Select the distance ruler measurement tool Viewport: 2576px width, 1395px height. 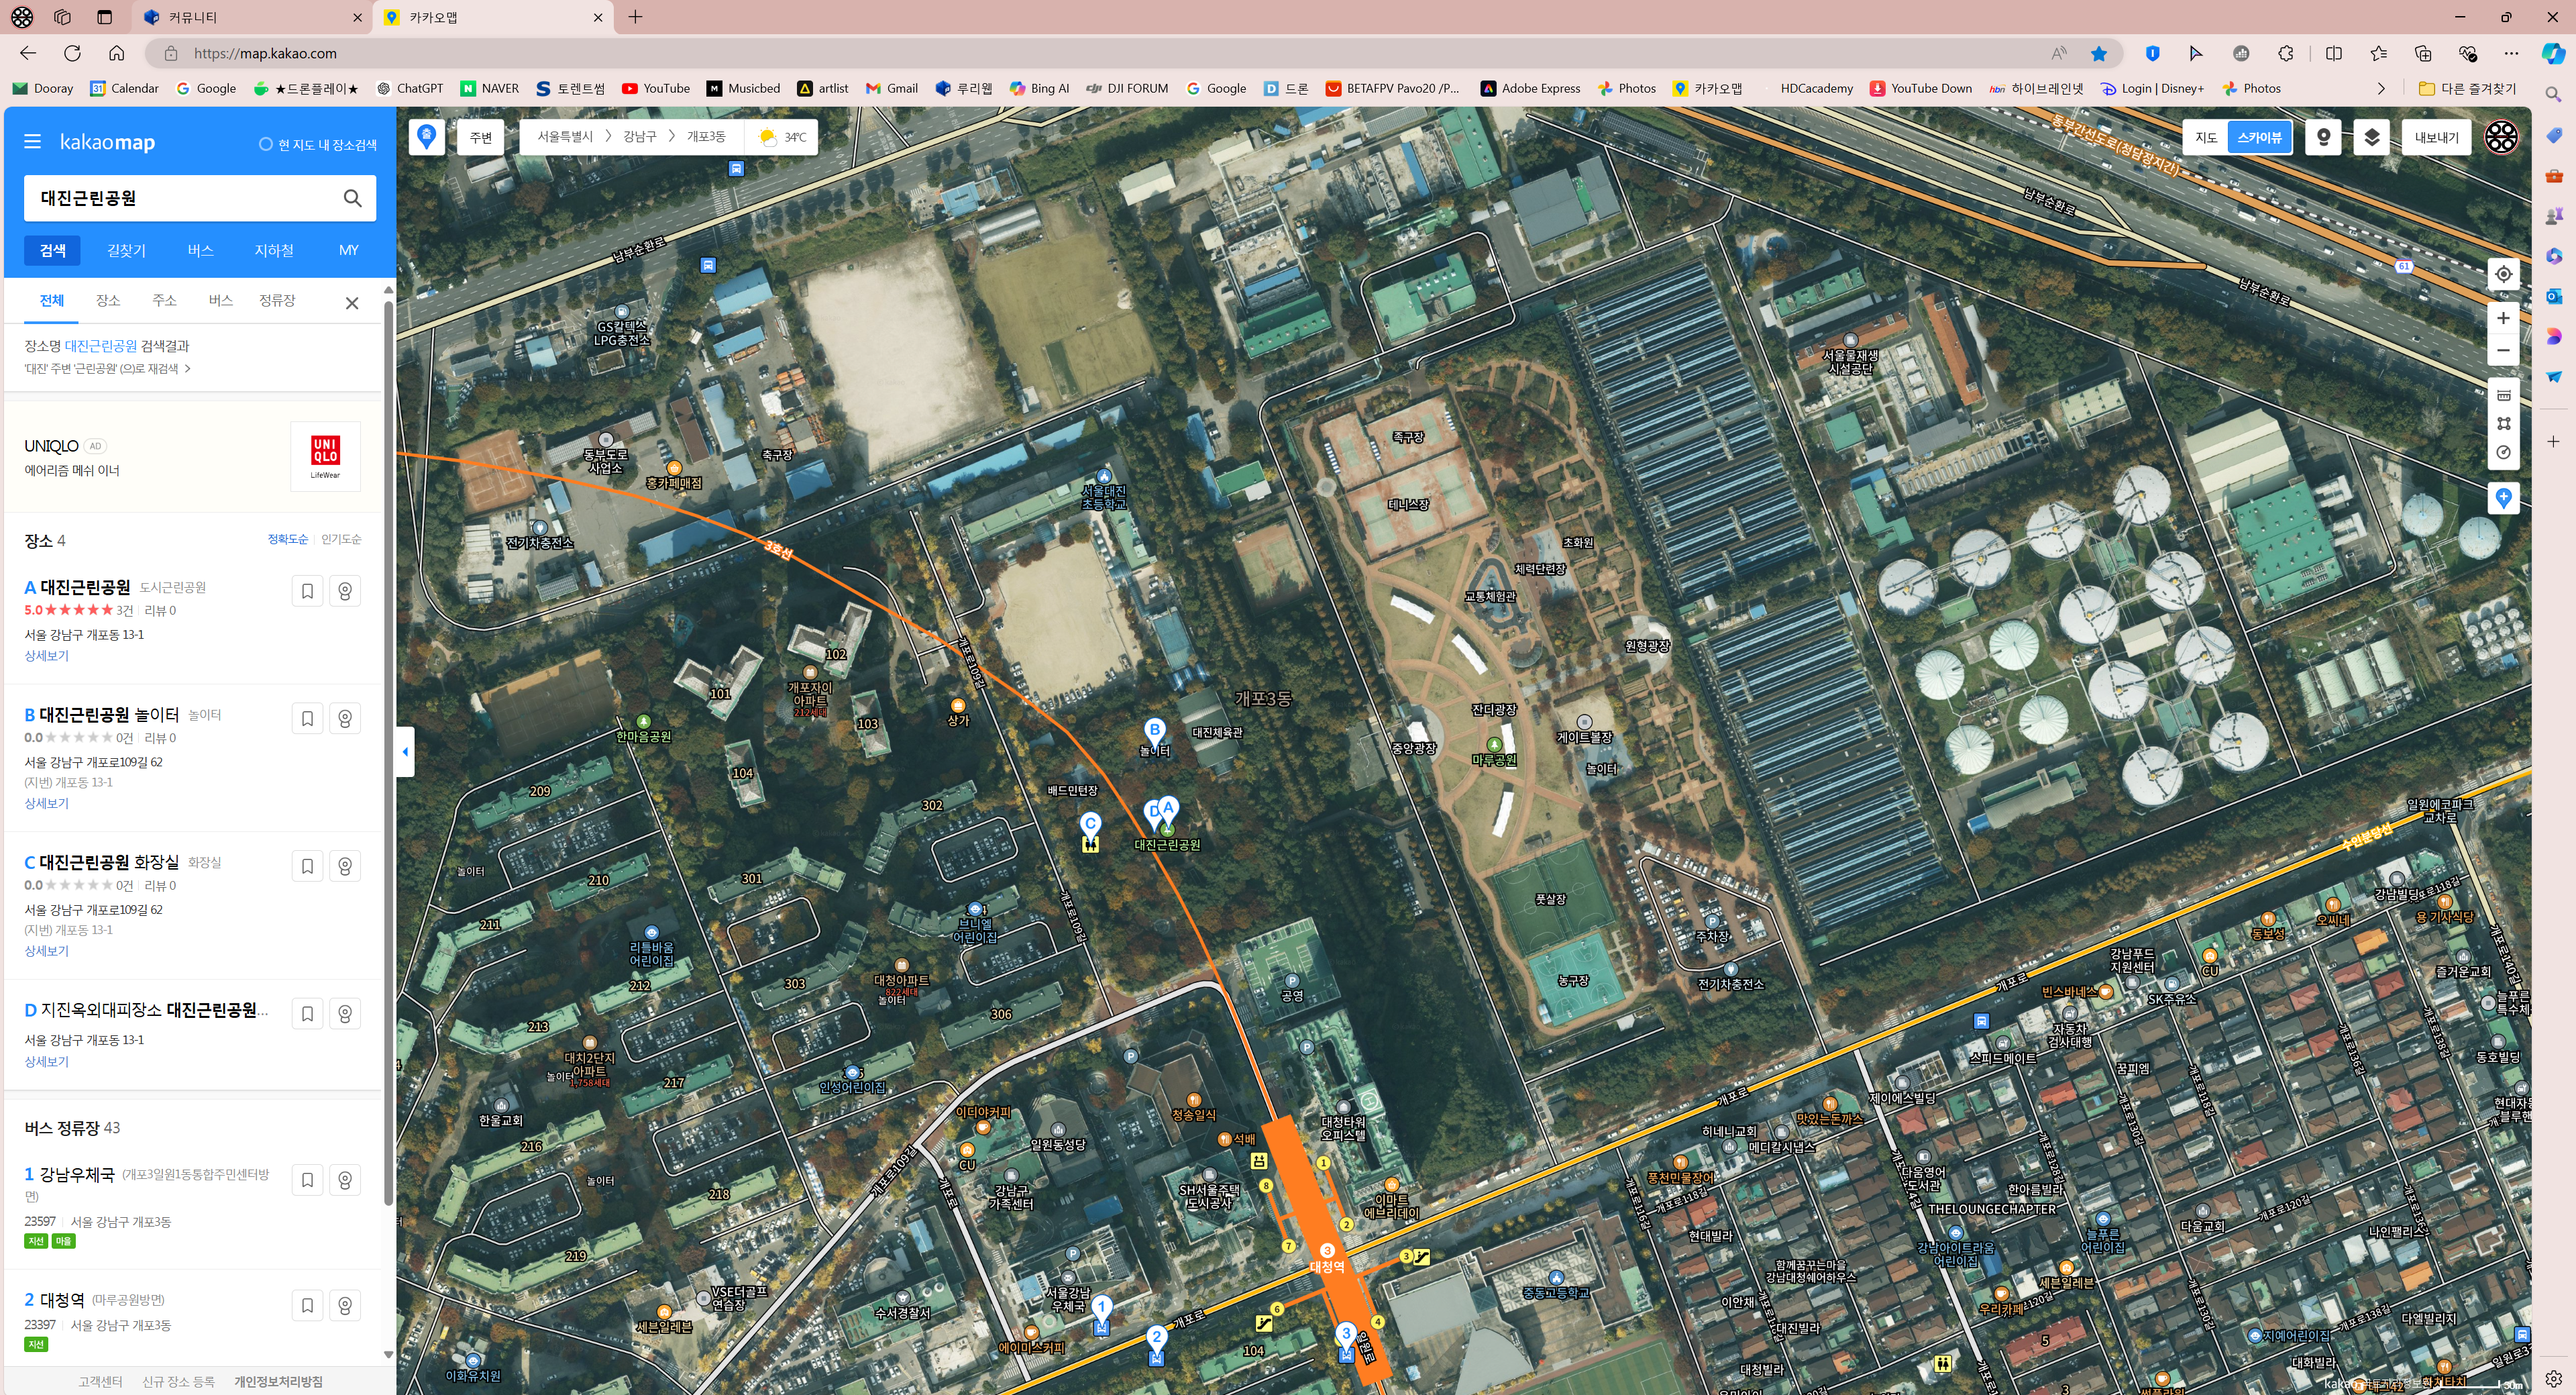point(2503,395)
